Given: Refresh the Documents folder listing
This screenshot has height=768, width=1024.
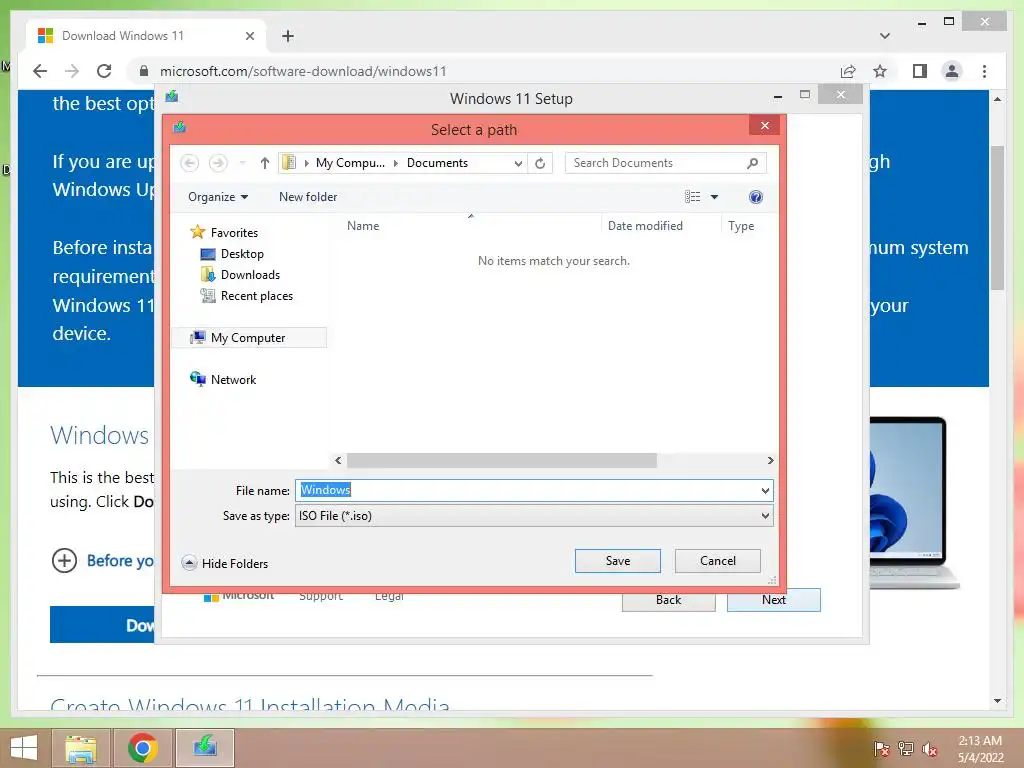Looking at the screenshot, I should pyautogui.click(x=540, y=163).
